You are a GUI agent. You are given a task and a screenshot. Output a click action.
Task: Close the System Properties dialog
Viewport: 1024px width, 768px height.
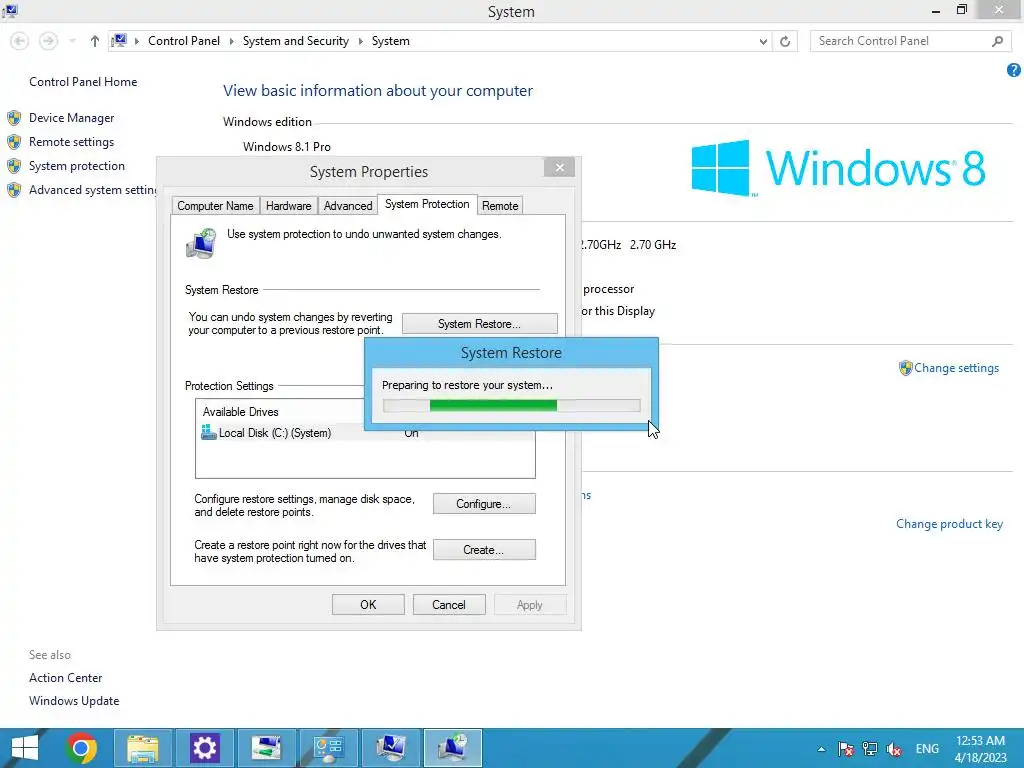(x=560, y=168)
